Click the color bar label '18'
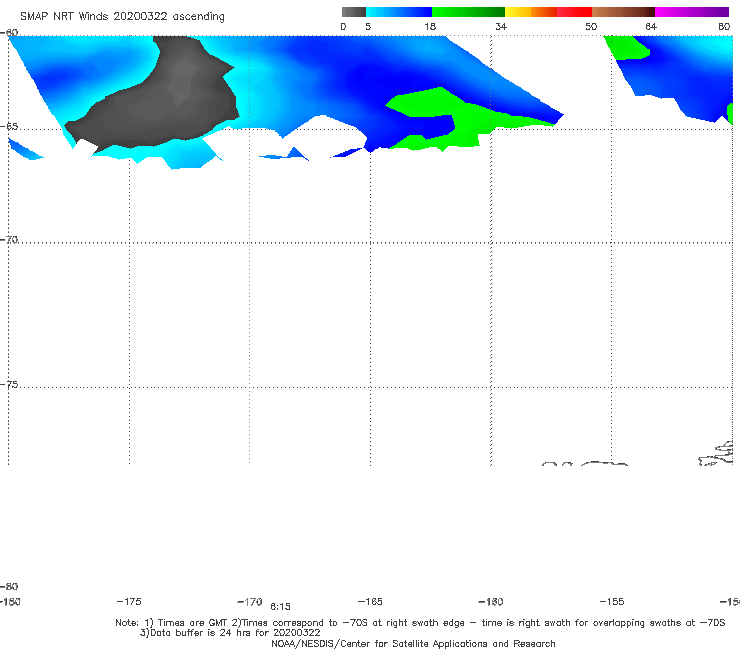This screenshot has height=650, width=740. coord(430,26)
